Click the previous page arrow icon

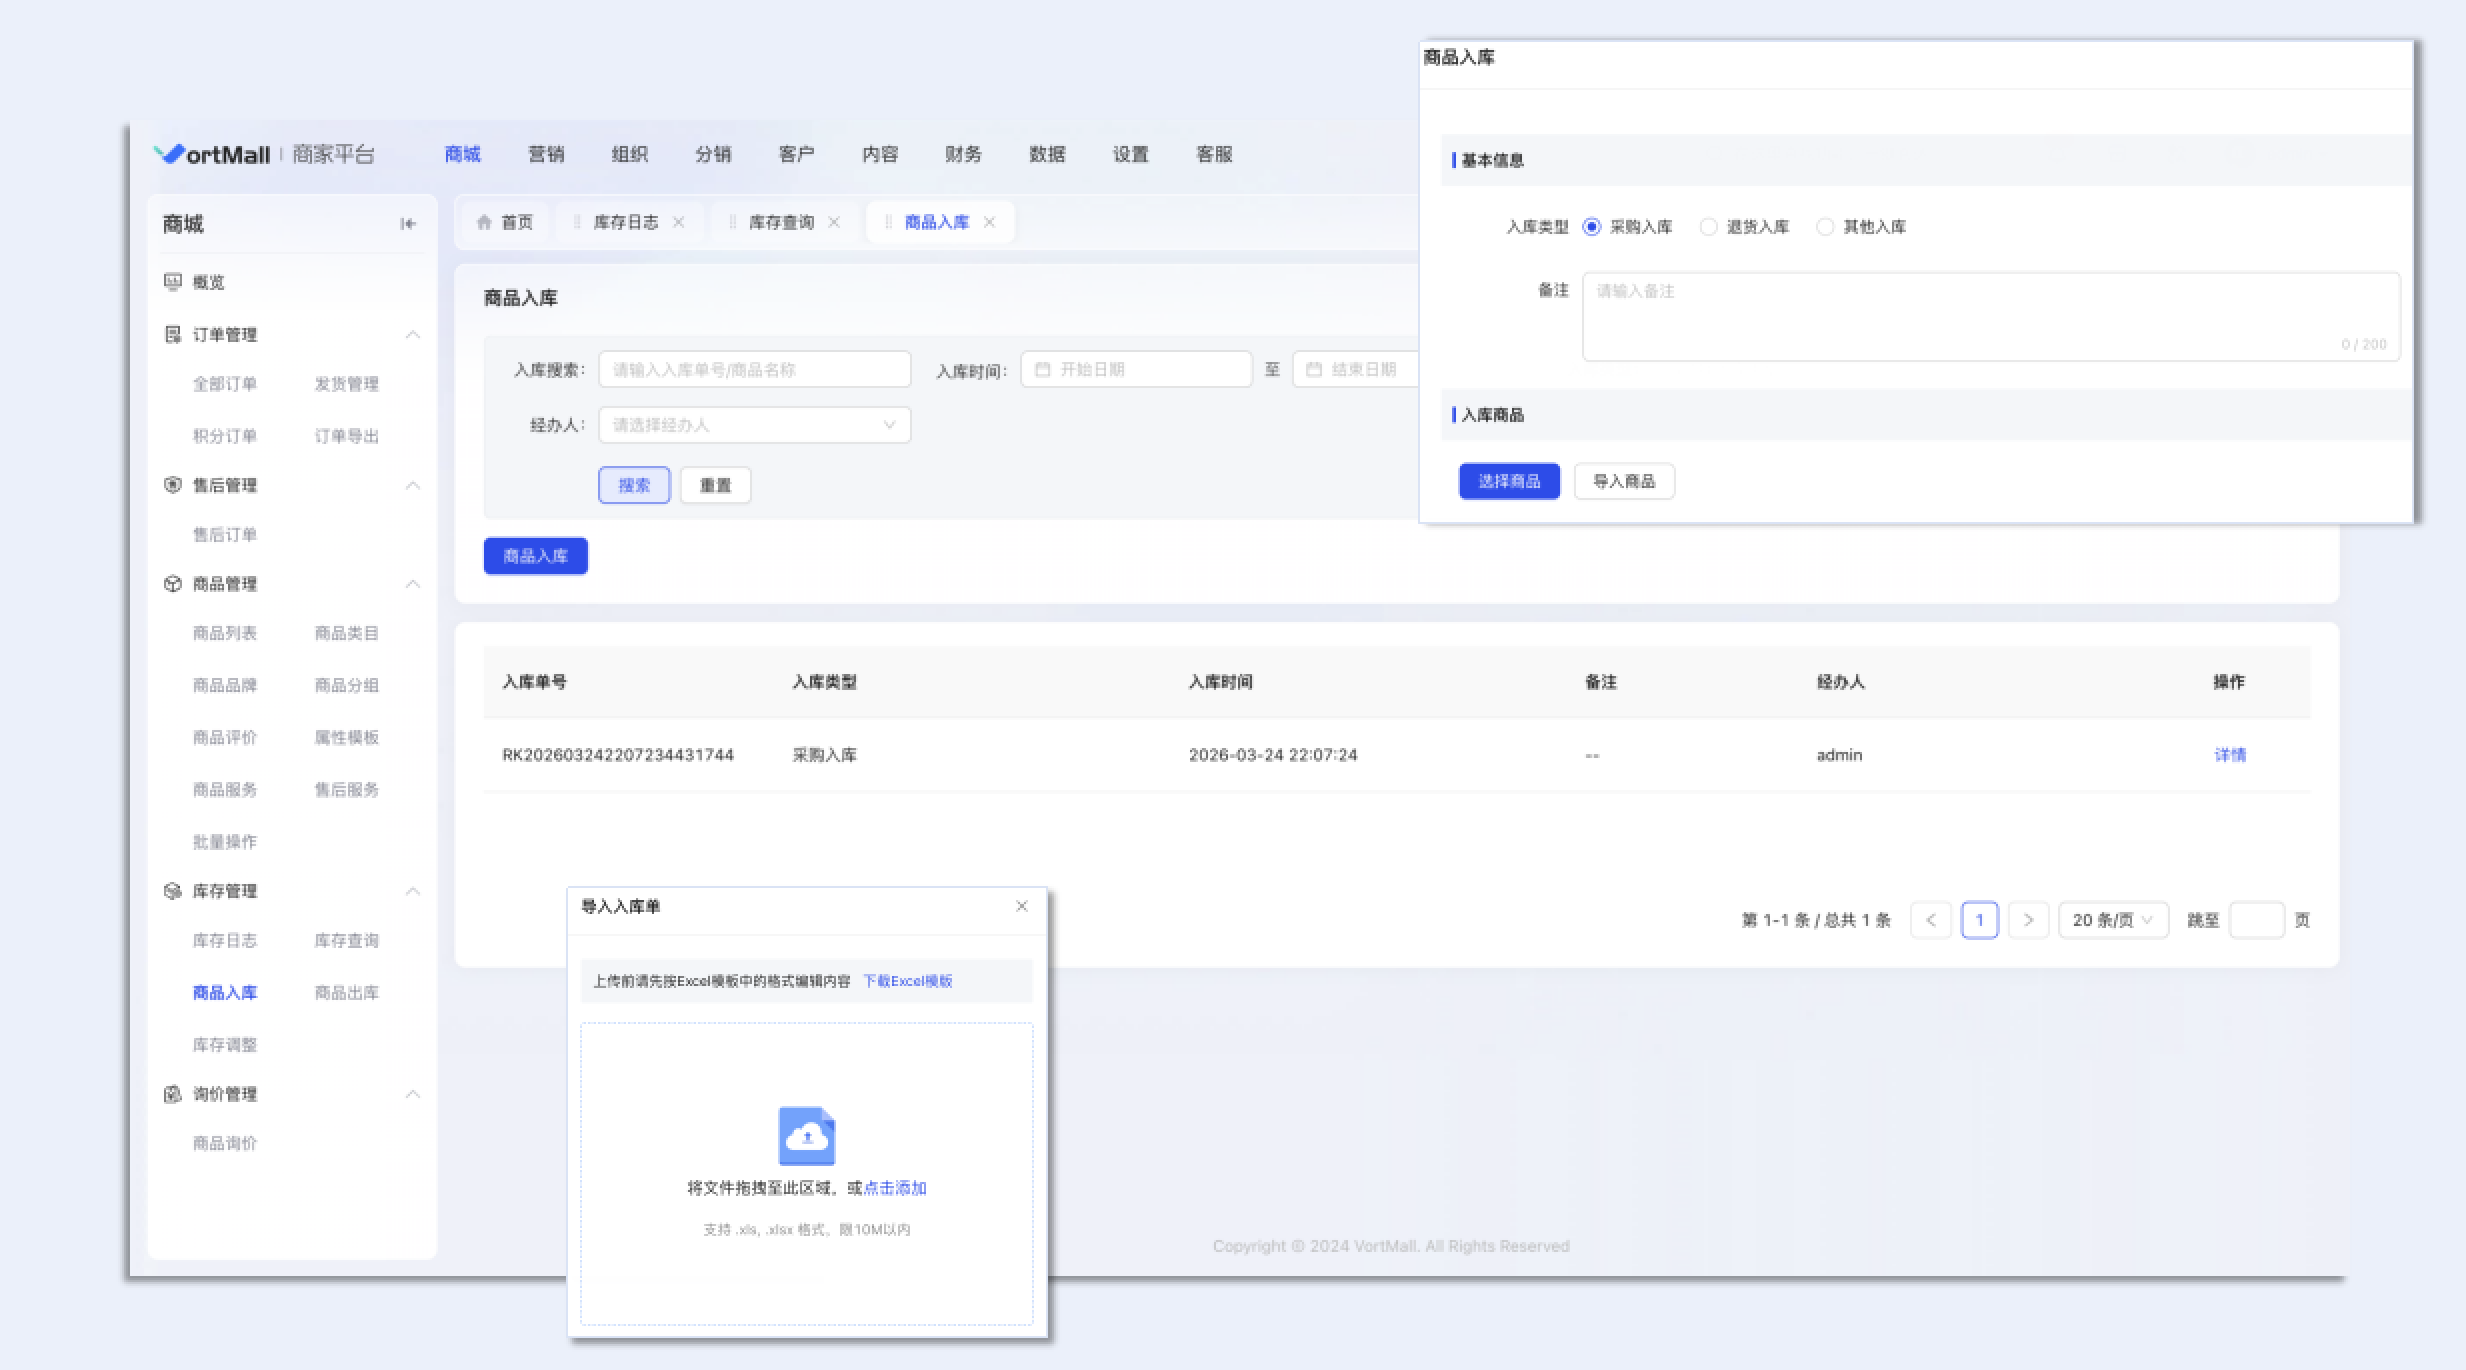click(1931, 920)
